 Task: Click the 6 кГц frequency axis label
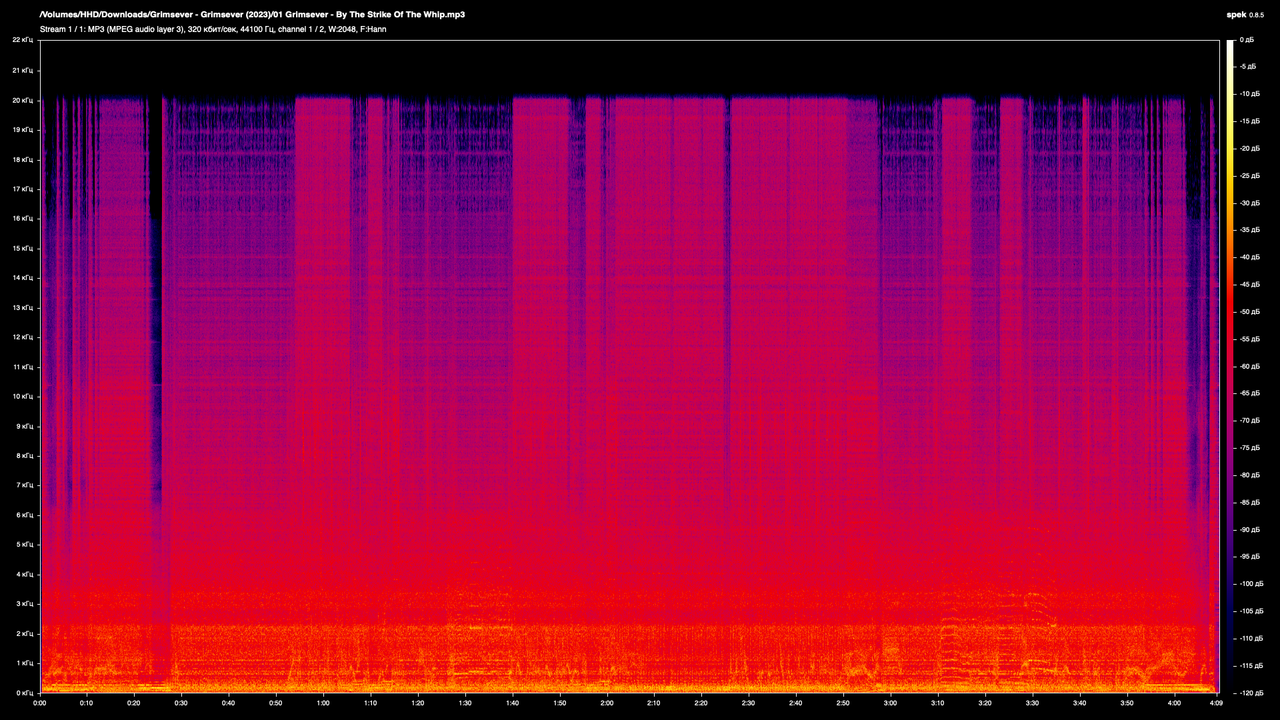point(24,515)
